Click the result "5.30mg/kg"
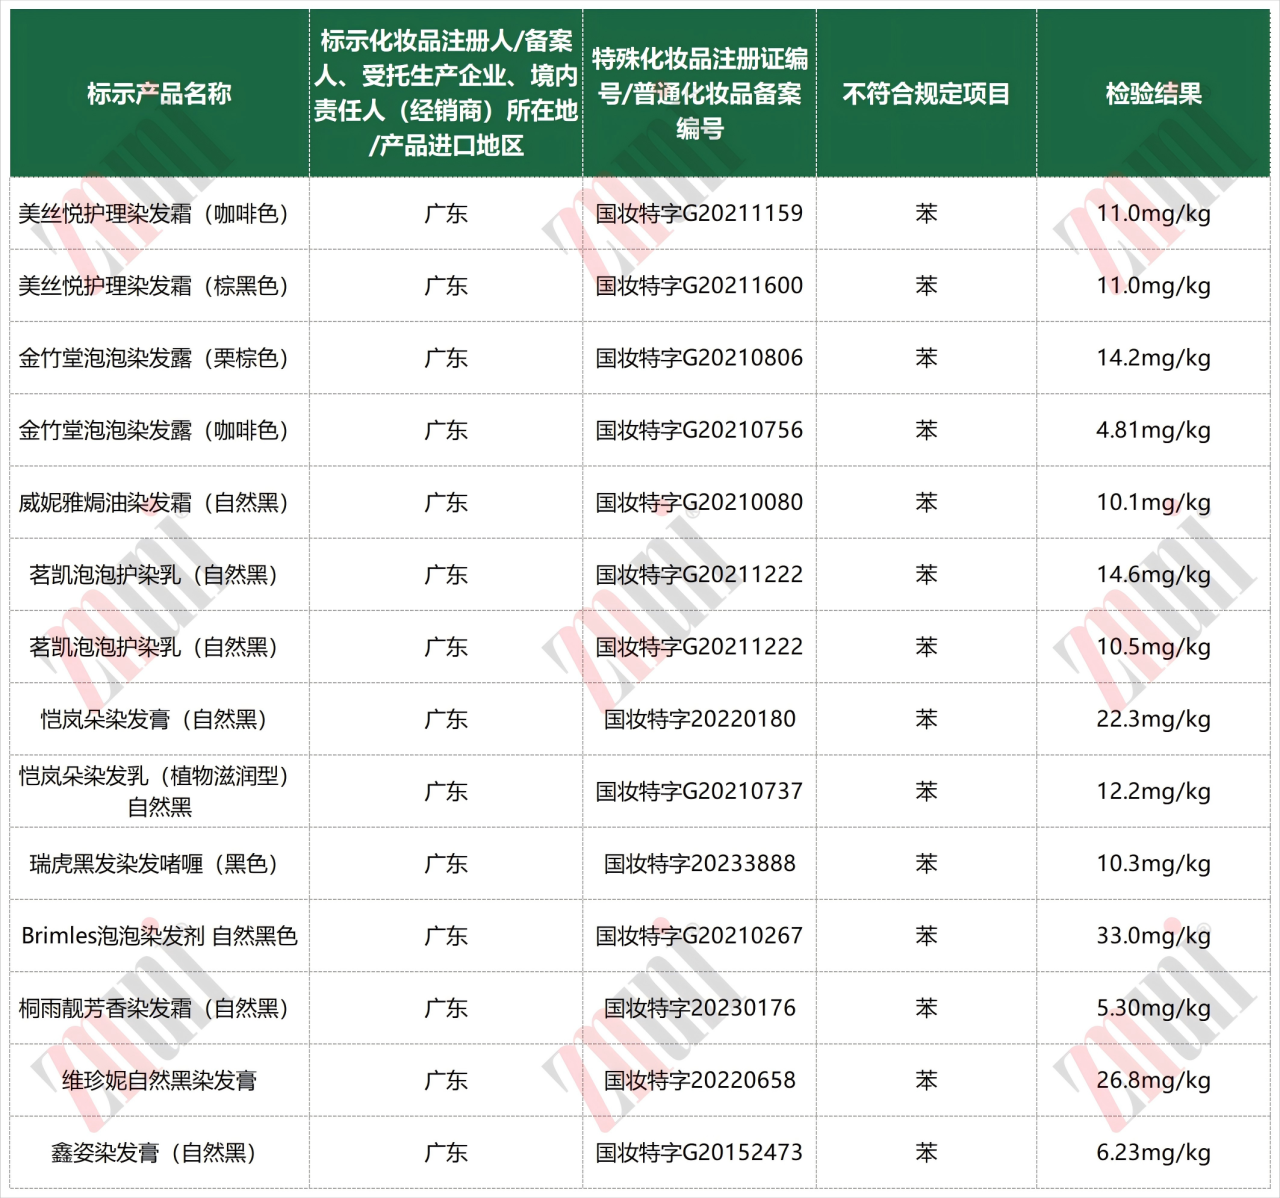Image resolution: width=1280 pixels, height=1198 pixels. pos(1153,1008)
